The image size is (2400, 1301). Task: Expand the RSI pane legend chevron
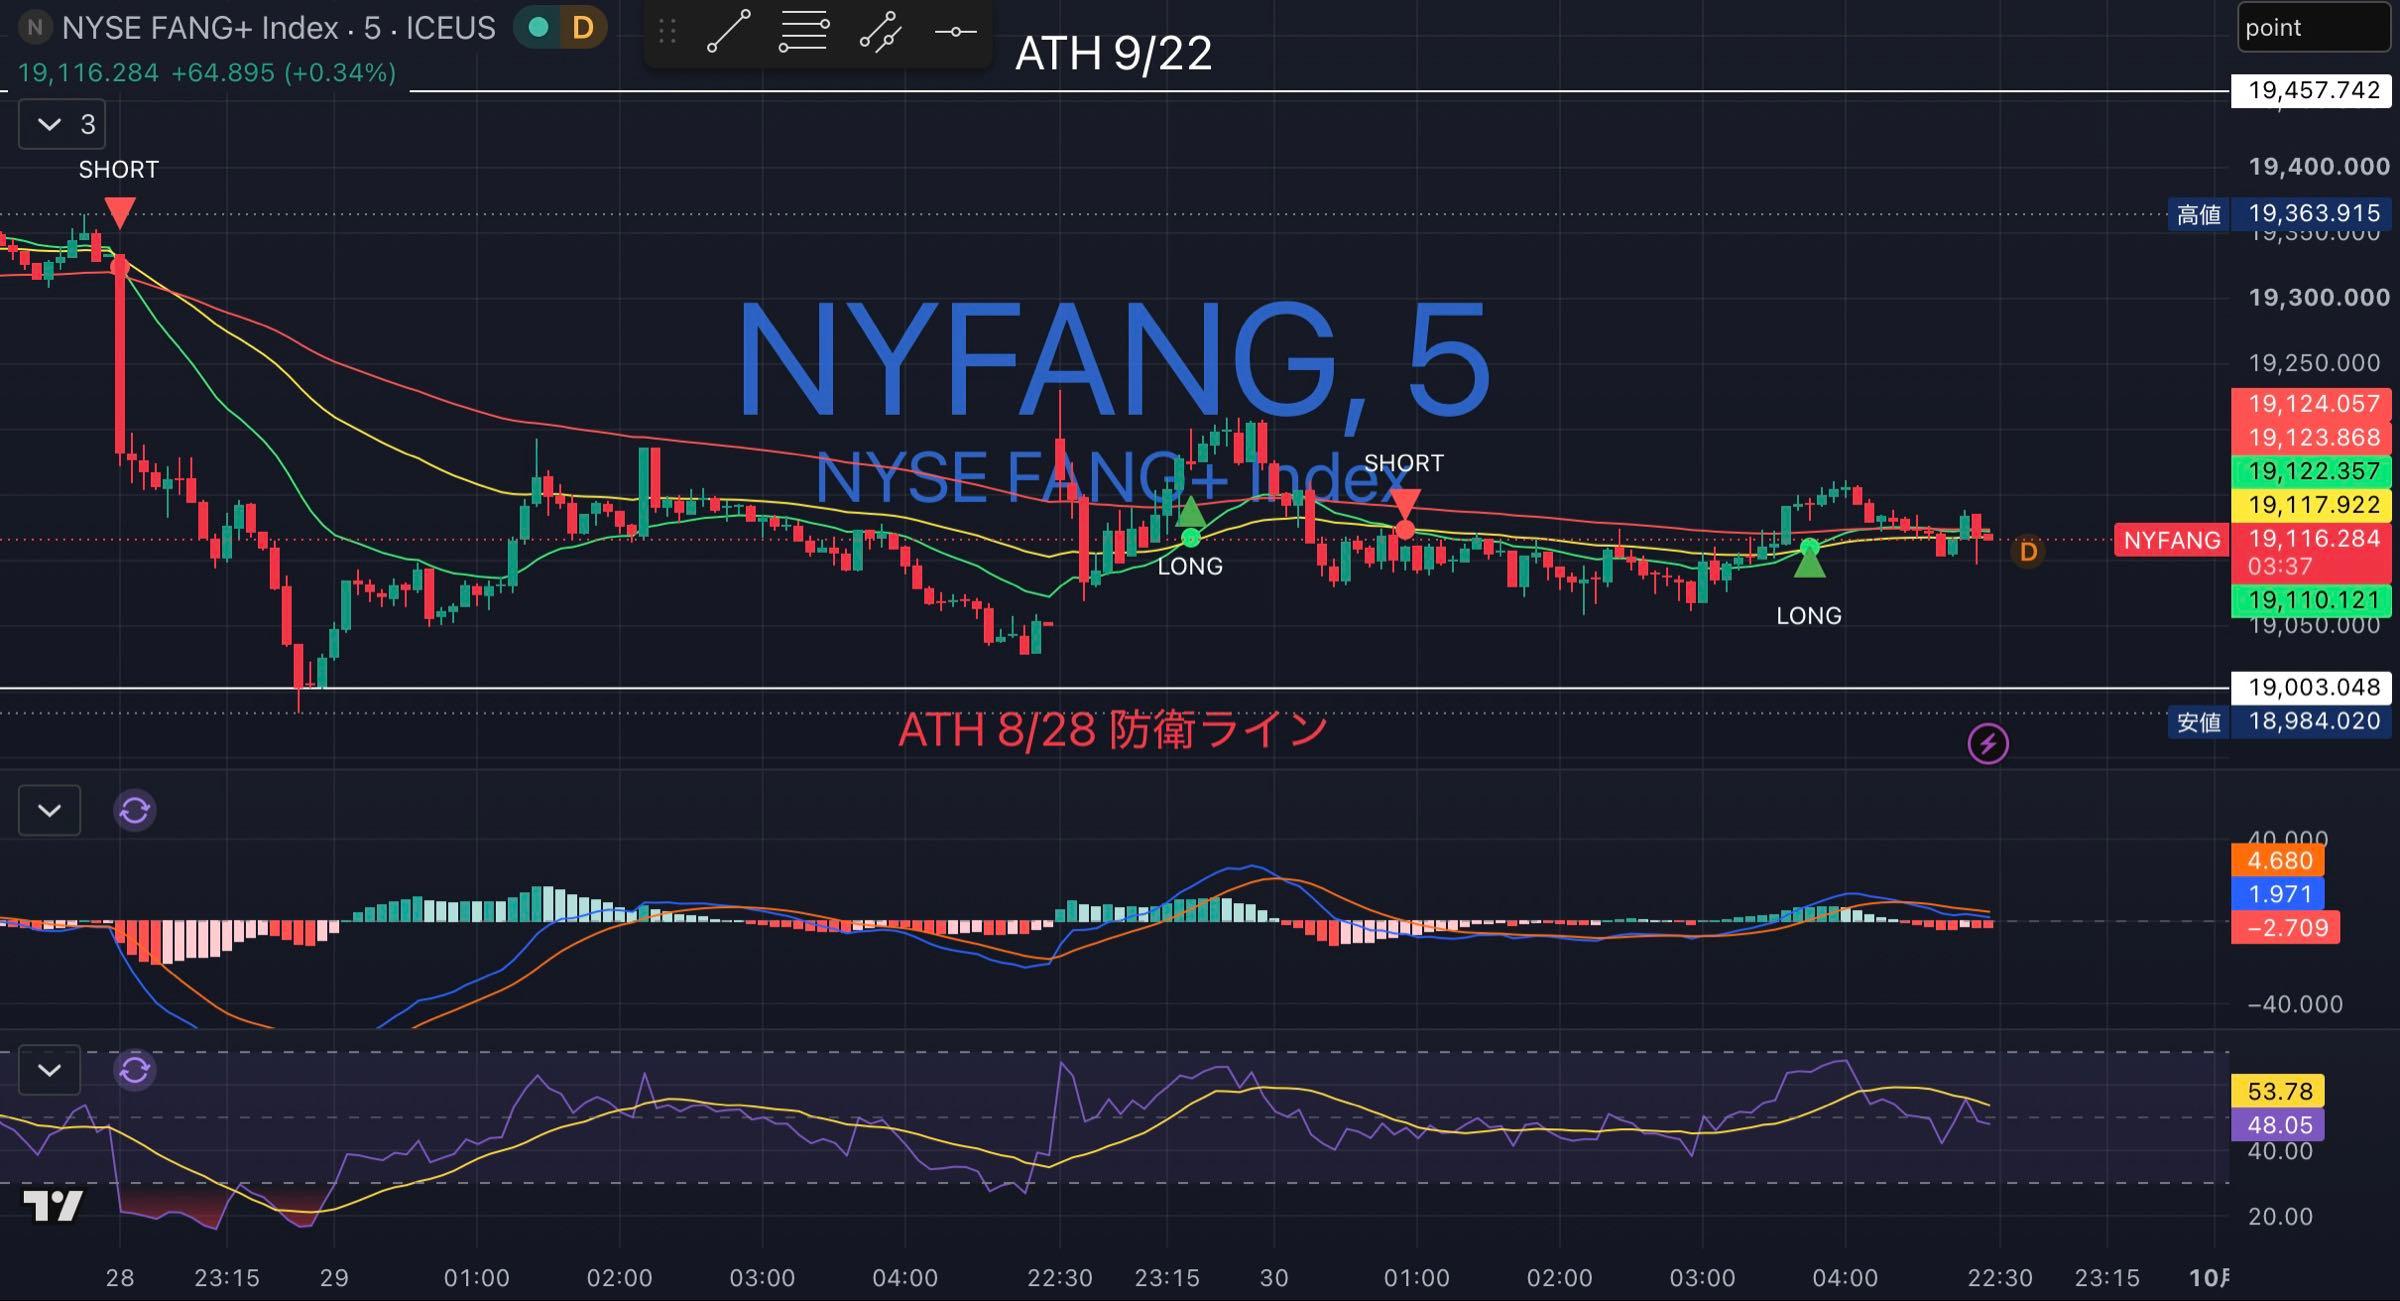[49, 1071]
